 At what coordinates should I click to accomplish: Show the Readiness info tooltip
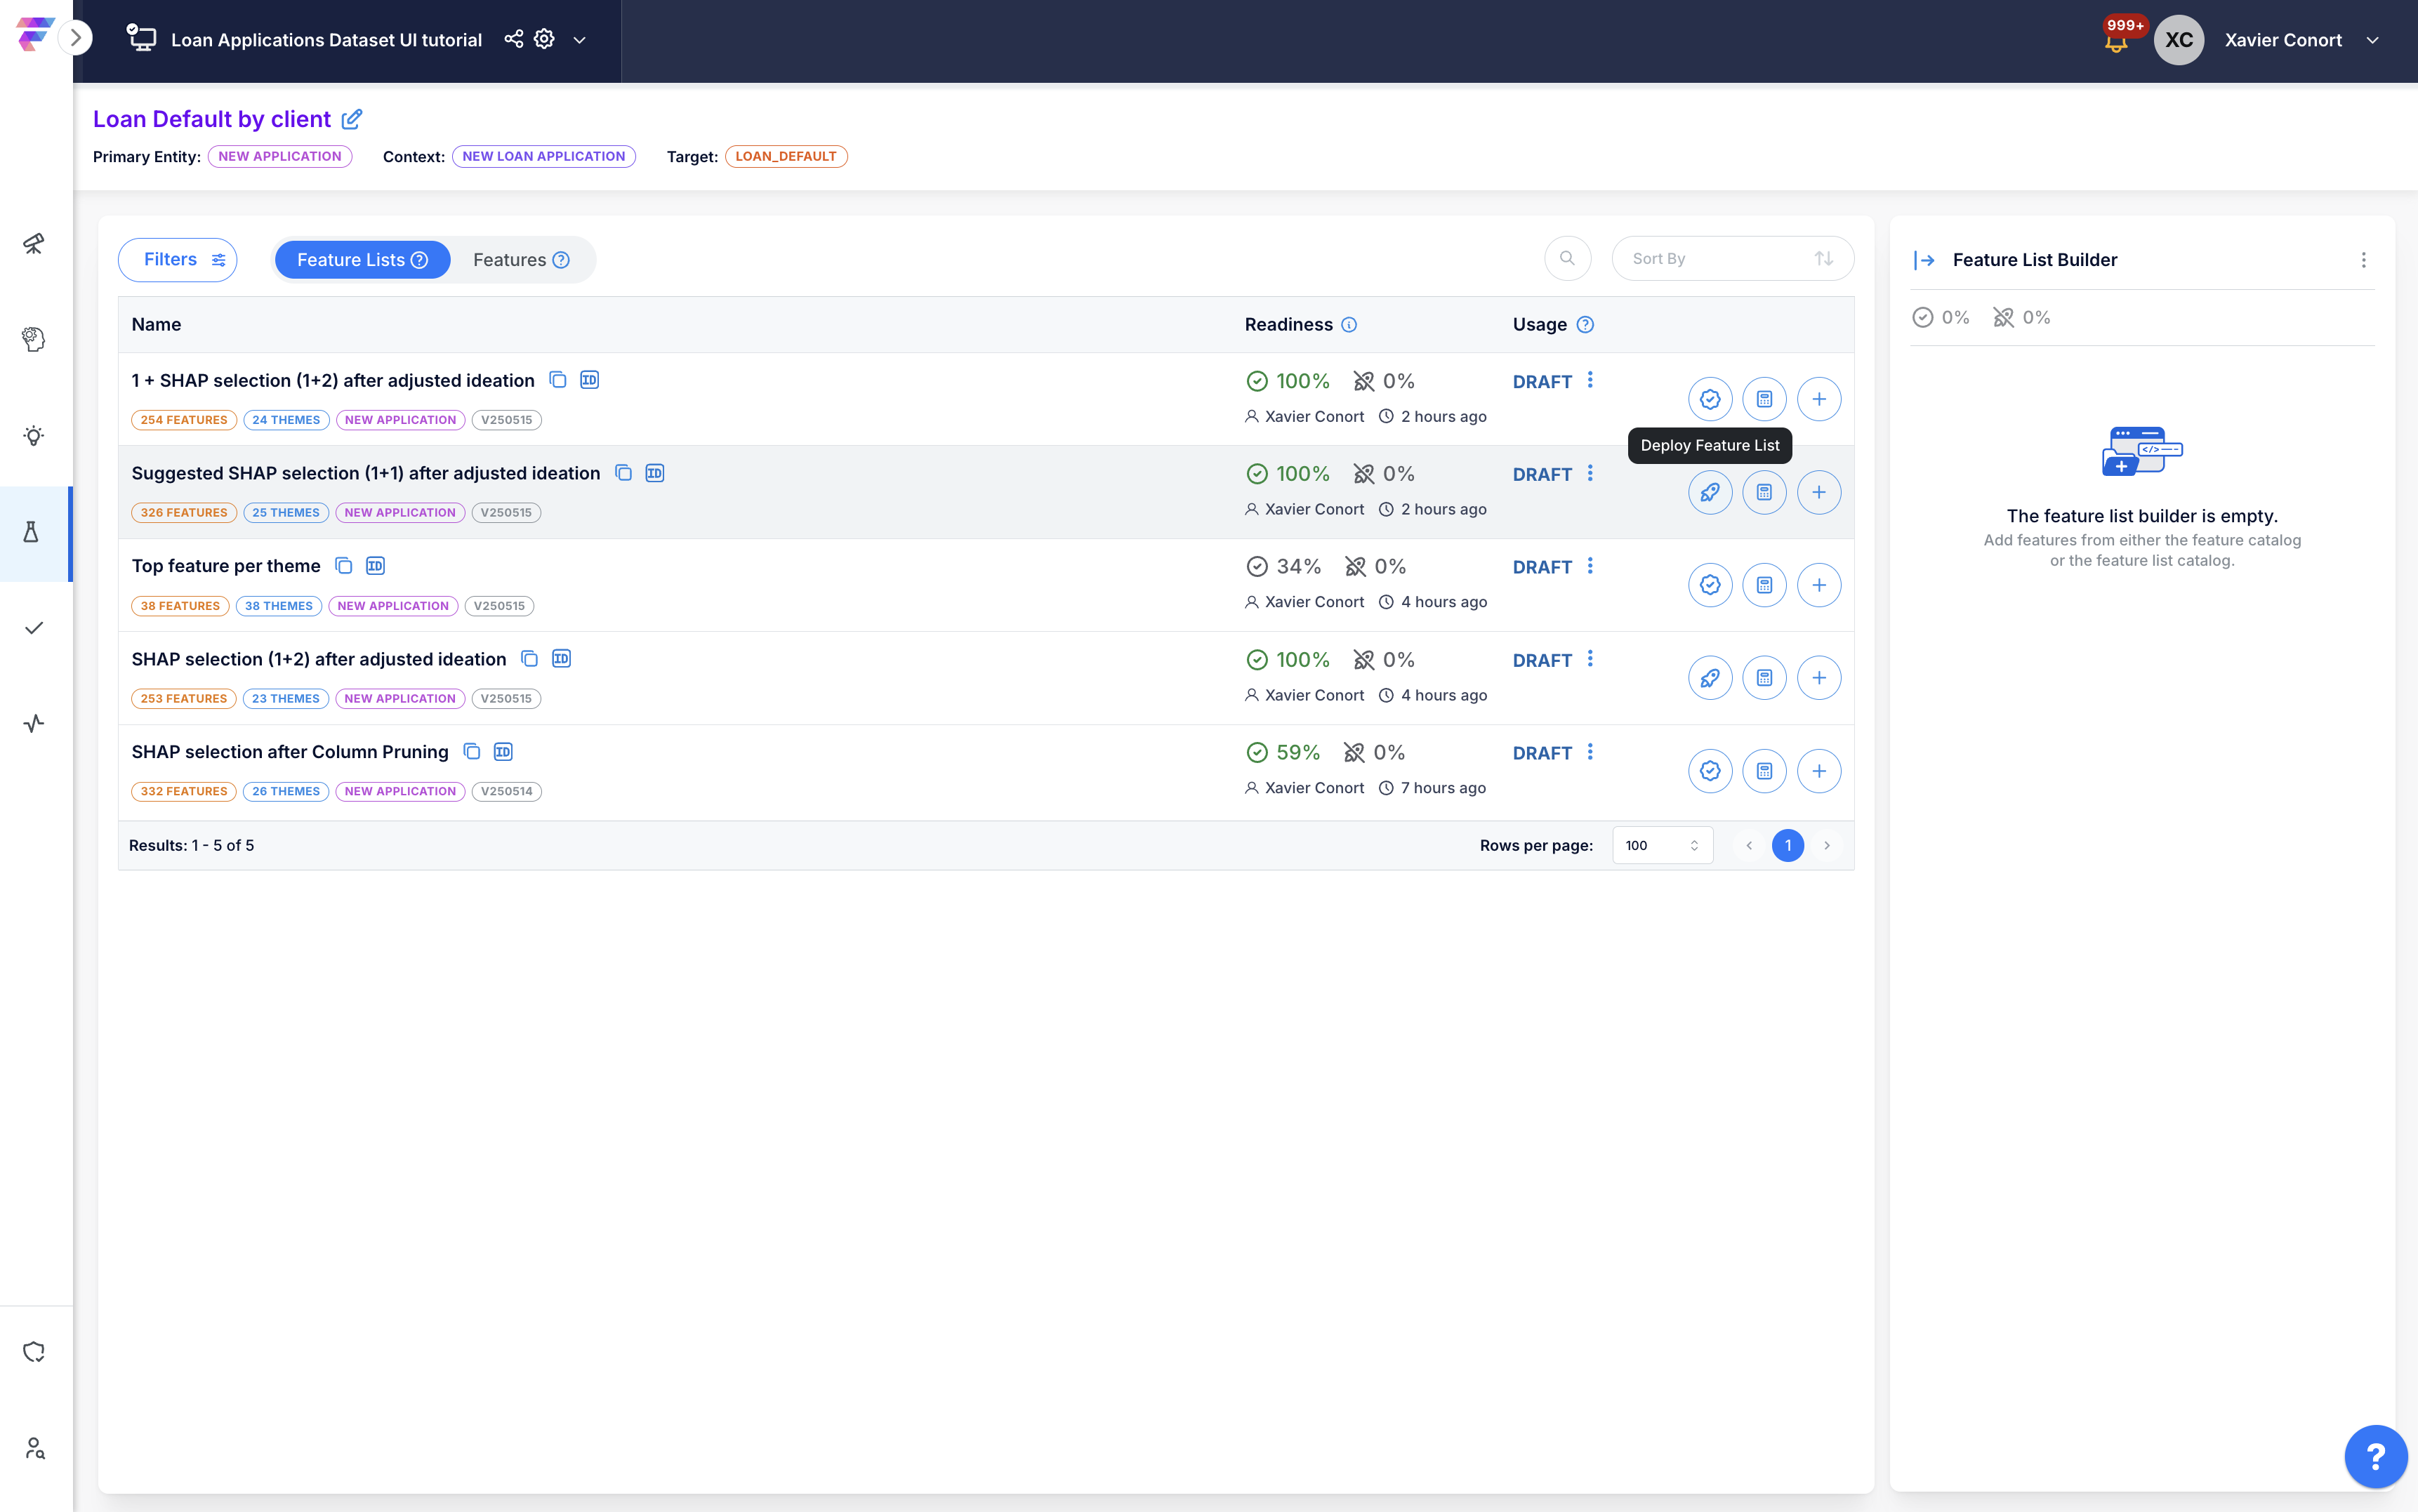pos(1349,325)
